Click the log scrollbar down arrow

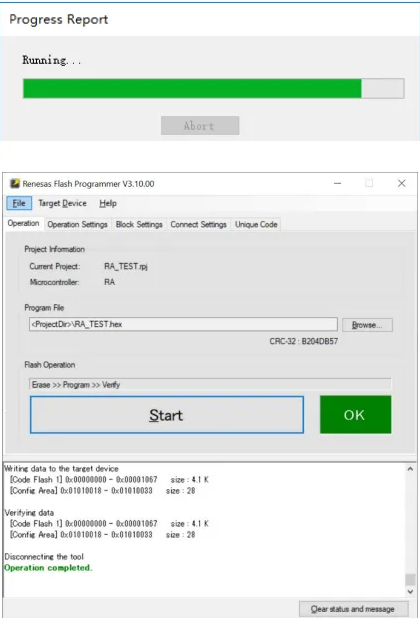410,592
